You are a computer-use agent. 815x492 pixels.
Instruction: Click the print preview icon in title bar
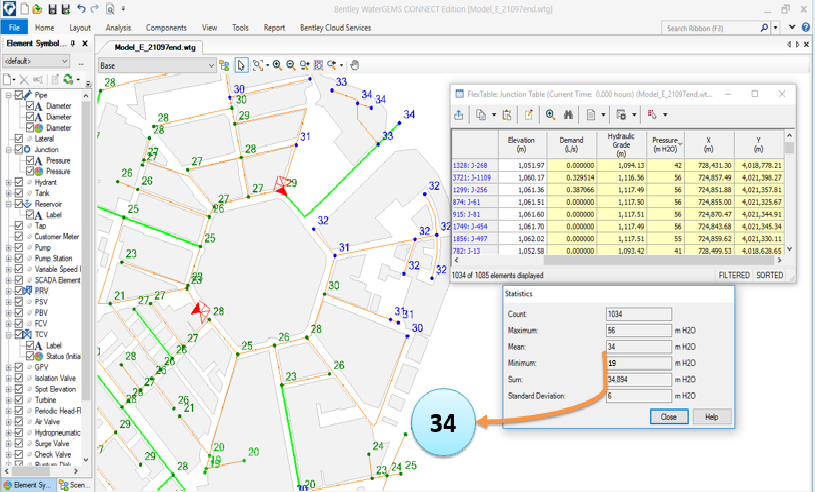[x=110, y=9]
